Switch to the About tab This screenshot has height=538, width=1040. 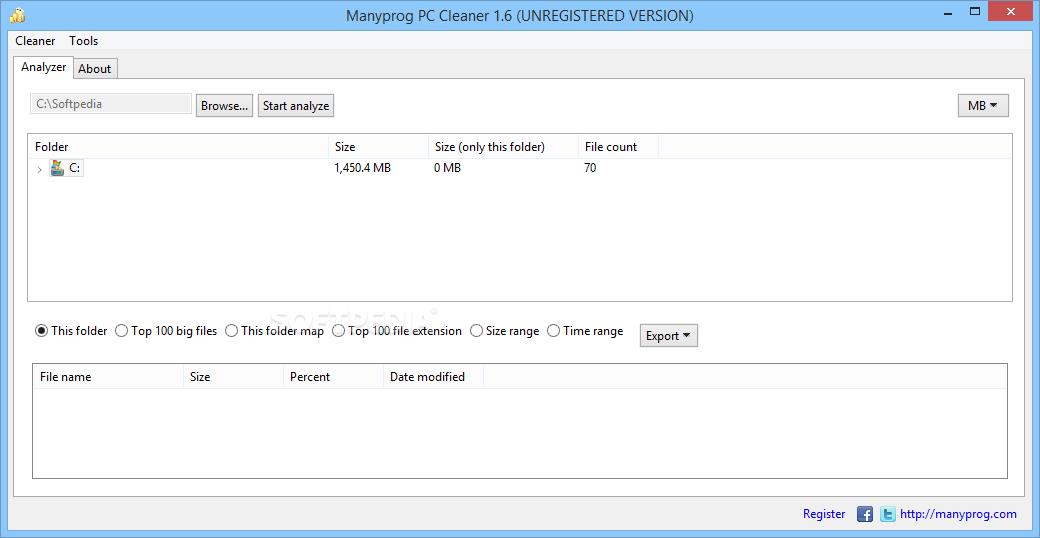95,68
